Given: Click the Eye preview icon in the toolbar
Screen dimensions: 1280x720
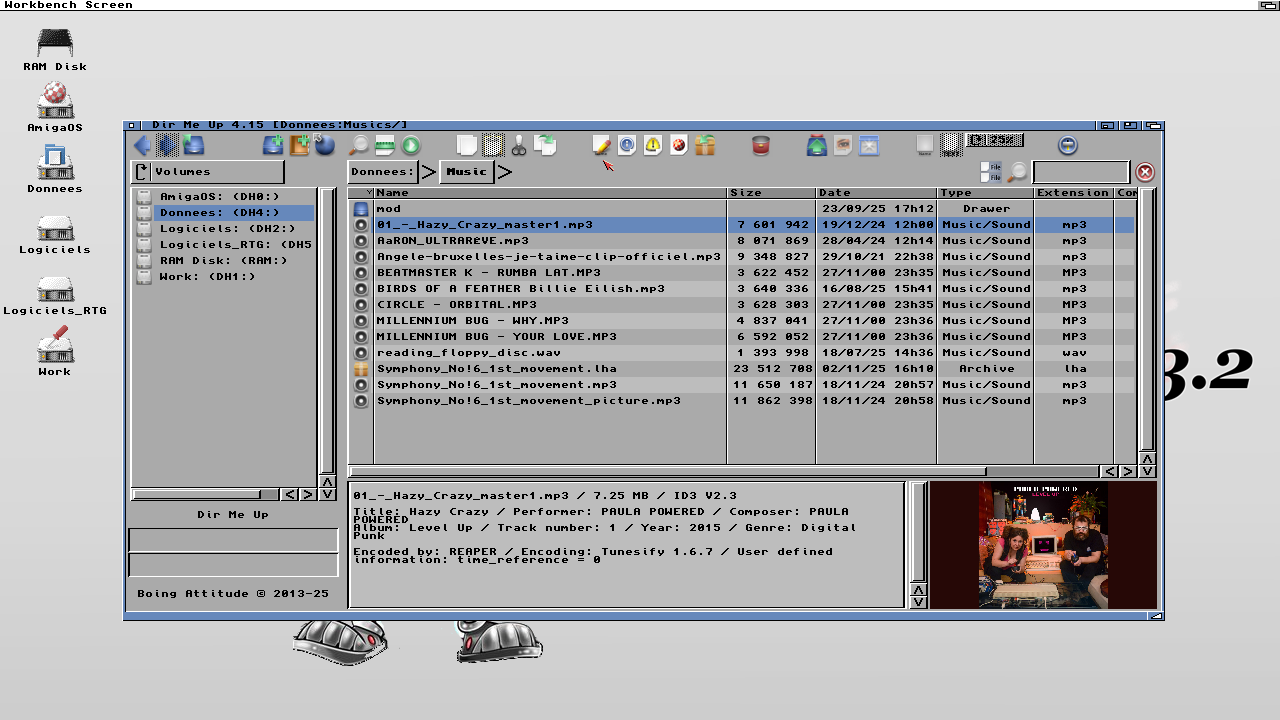Looking at the screenshot, I should [x=841, y=145].
